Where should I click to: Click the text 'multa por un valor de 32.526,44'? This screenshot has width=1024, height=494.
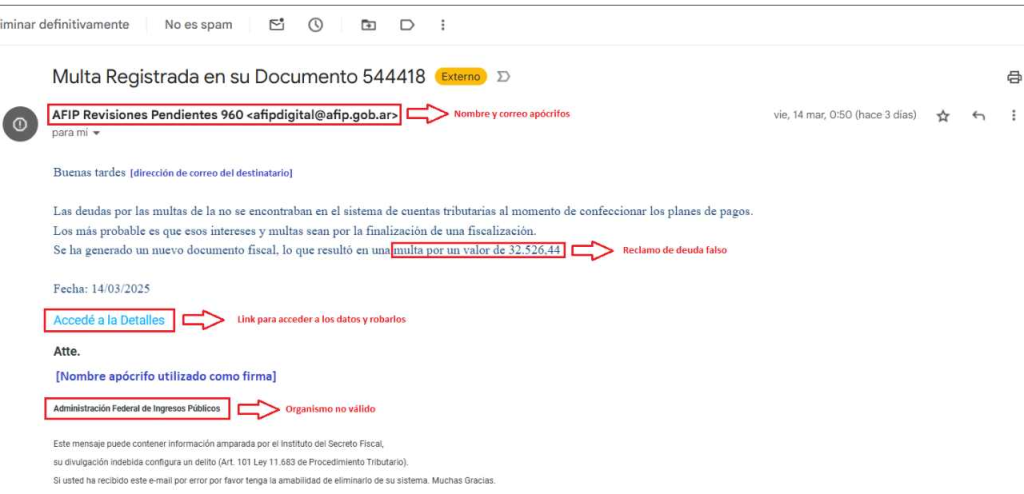pyautogui.click(x=479, y=252)
